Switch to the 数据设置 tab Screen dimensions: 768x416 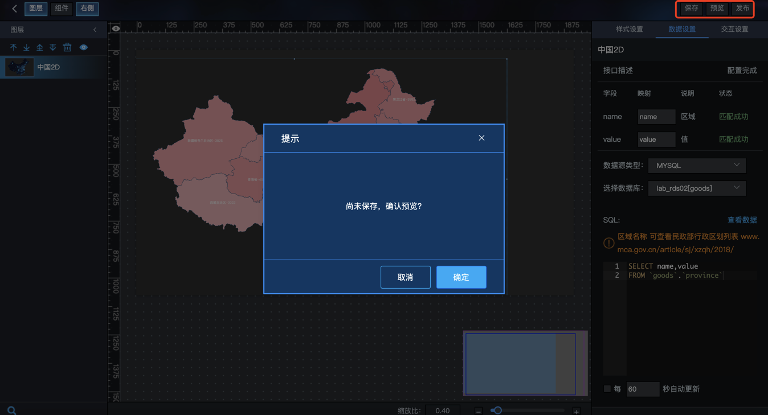click(x=682, y=29)
